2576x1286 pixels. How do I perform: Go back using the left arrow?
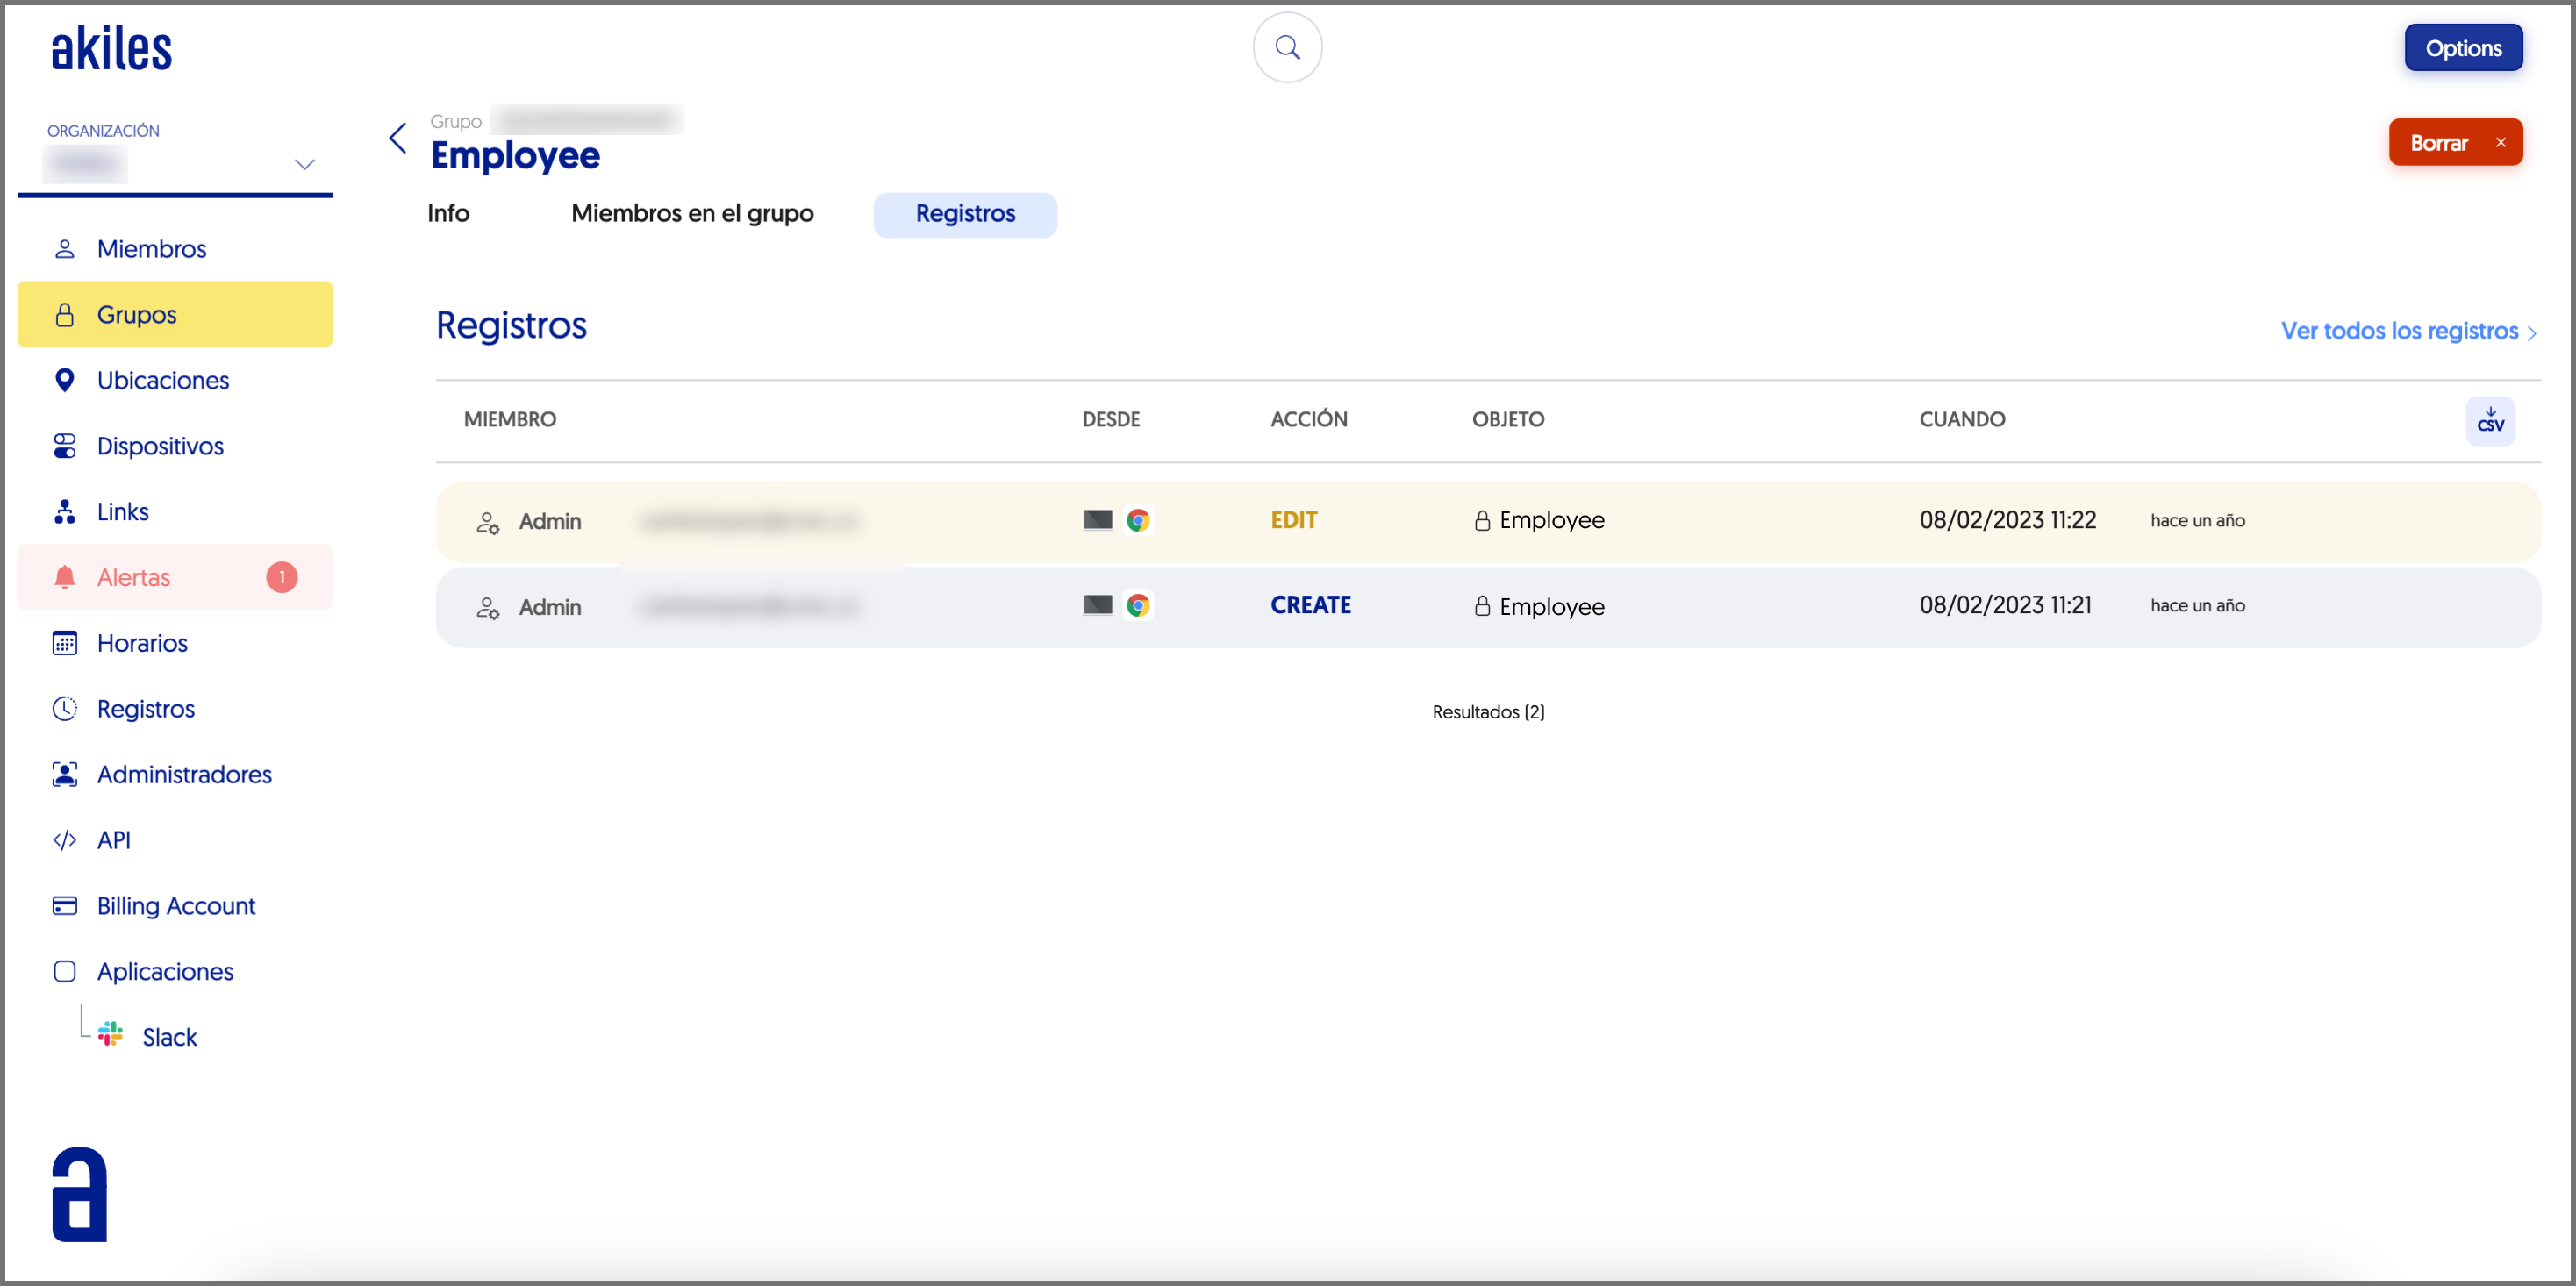click(398, 138)
